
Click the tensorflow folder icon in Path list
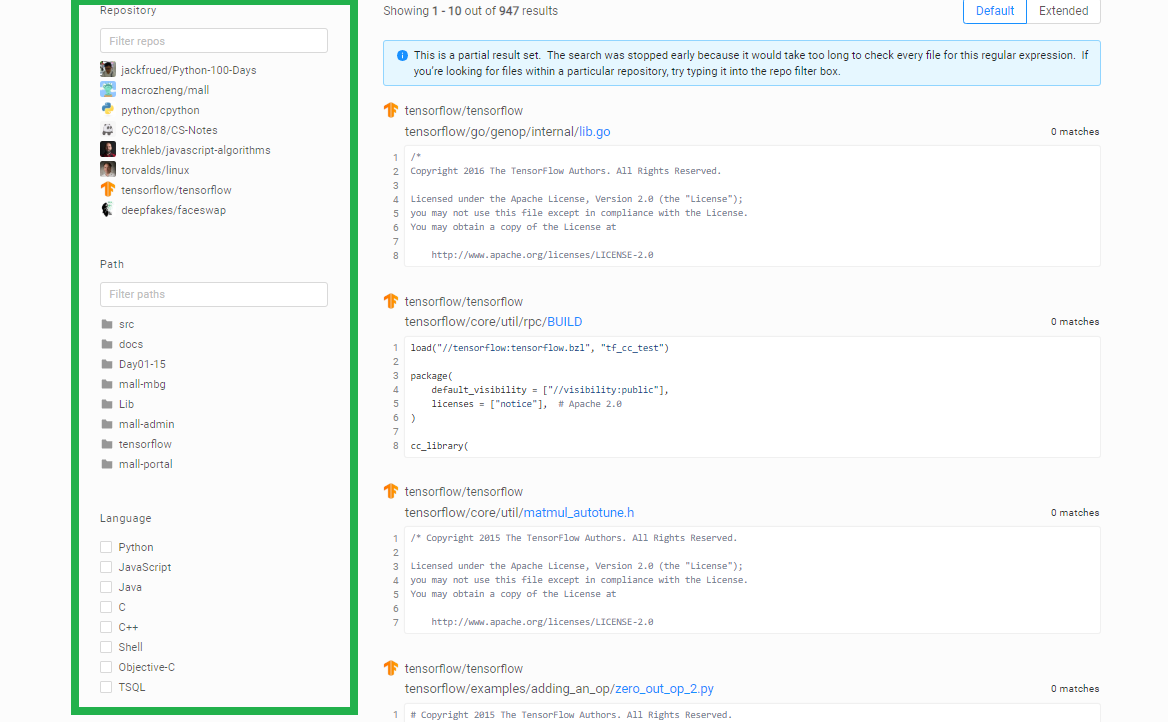tap(107, 444)
